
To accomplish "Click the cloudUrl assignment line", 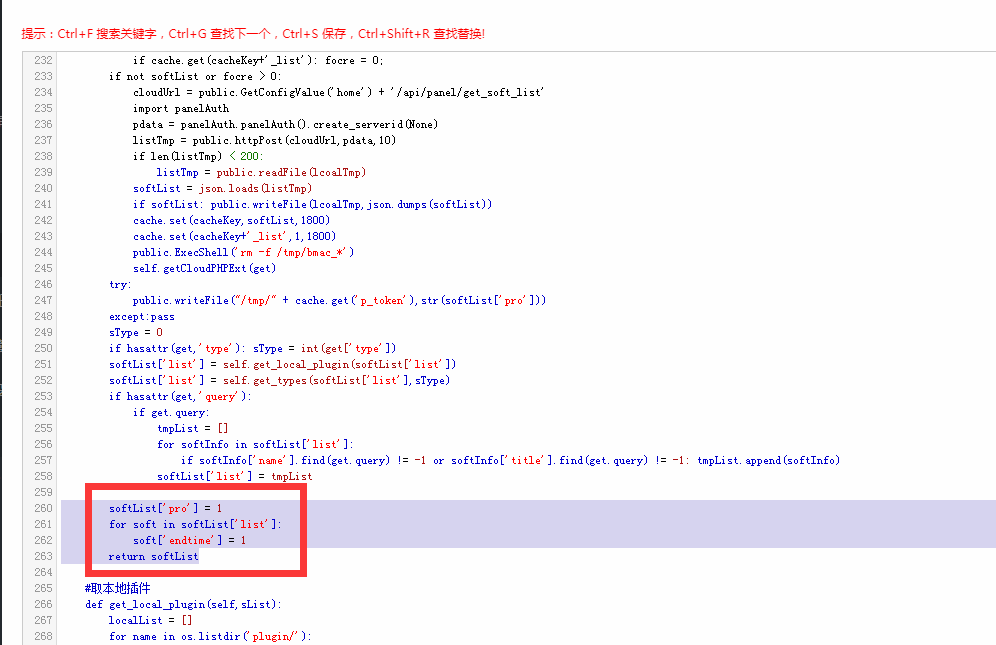I will click(338, 92).
